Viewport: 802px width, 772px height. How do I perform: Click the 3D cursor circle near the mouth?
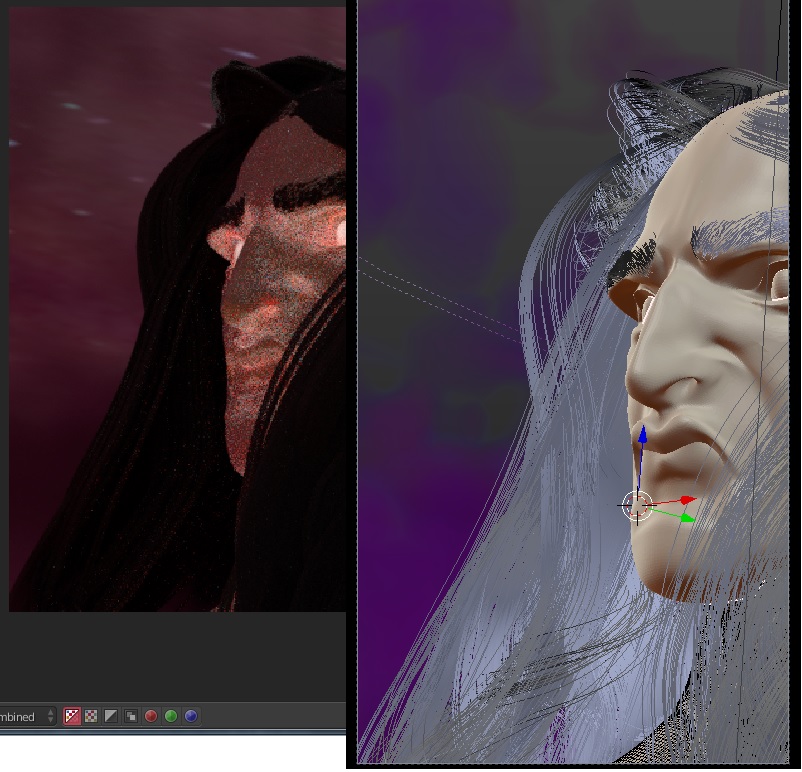point(637,505)
